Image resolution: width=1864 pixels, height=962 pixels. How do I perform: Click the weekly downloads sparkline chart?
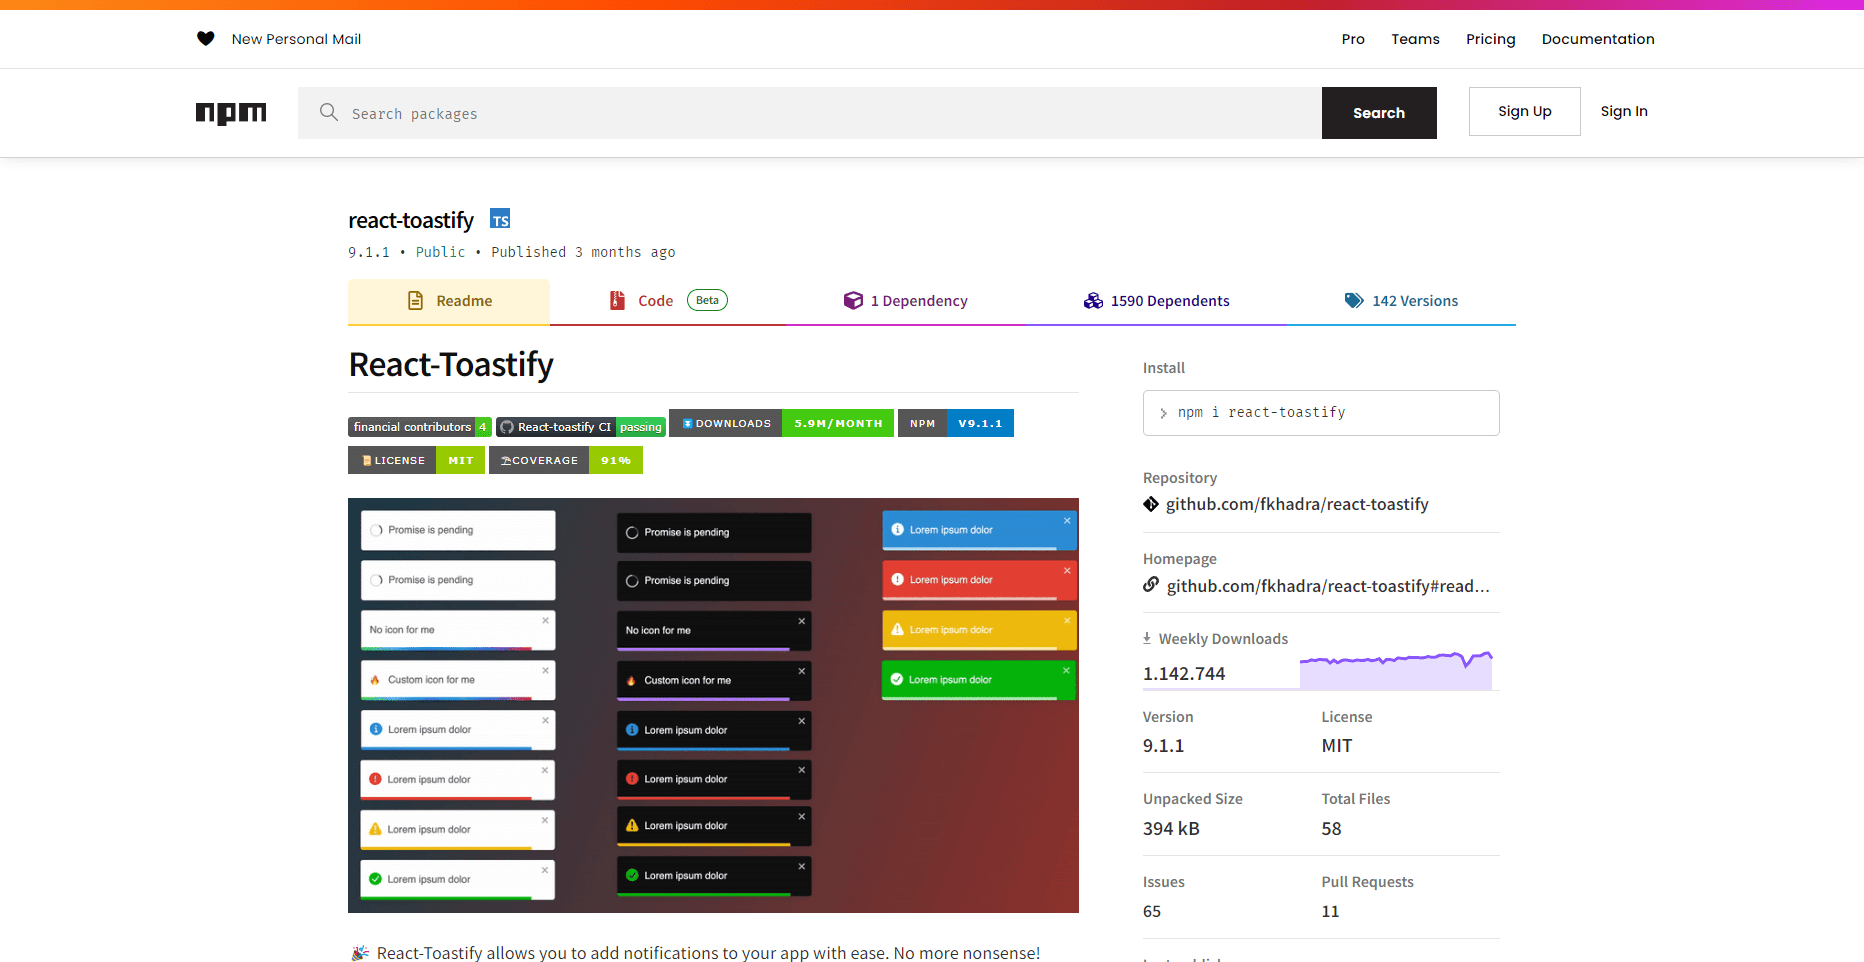click(x=1396, y=670)
